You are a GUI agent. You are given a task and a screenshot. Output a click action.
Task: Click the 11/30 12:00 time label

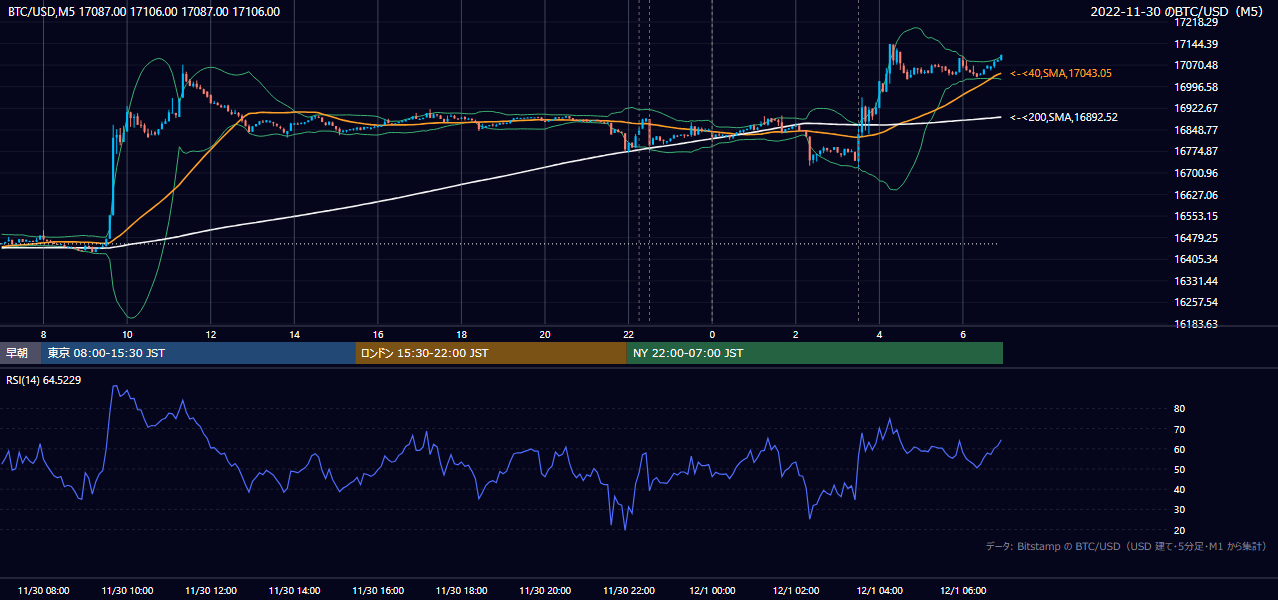(x=211, y=591)
